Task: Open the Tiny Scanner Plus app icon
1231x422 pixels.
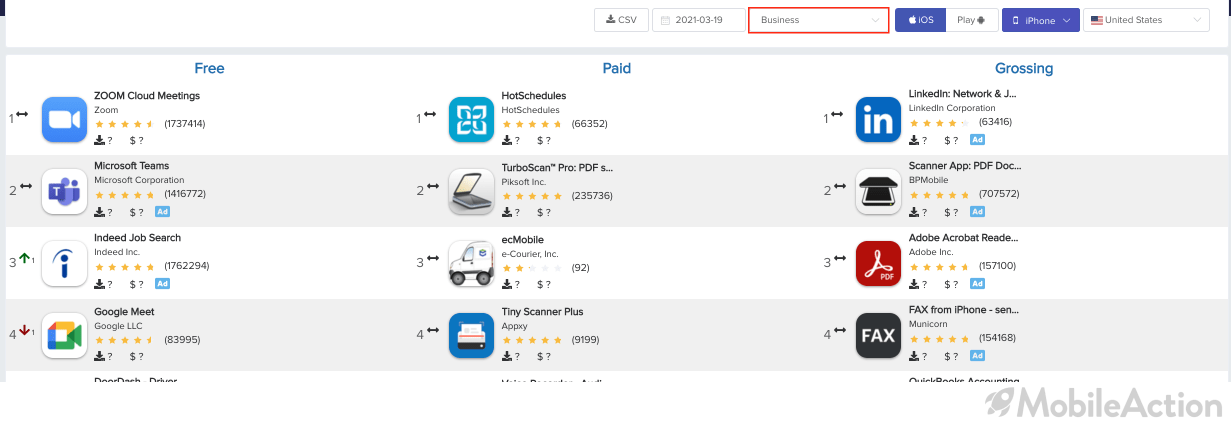Action: pyautogui.click(x=471, y=335)
